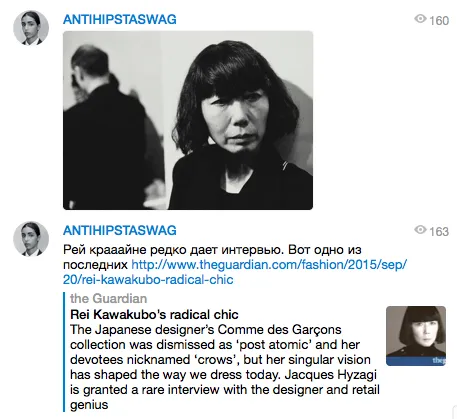Viewport: 457px width, 419px height.
Task: Select the 163 view count number
Action: [439, 232]
